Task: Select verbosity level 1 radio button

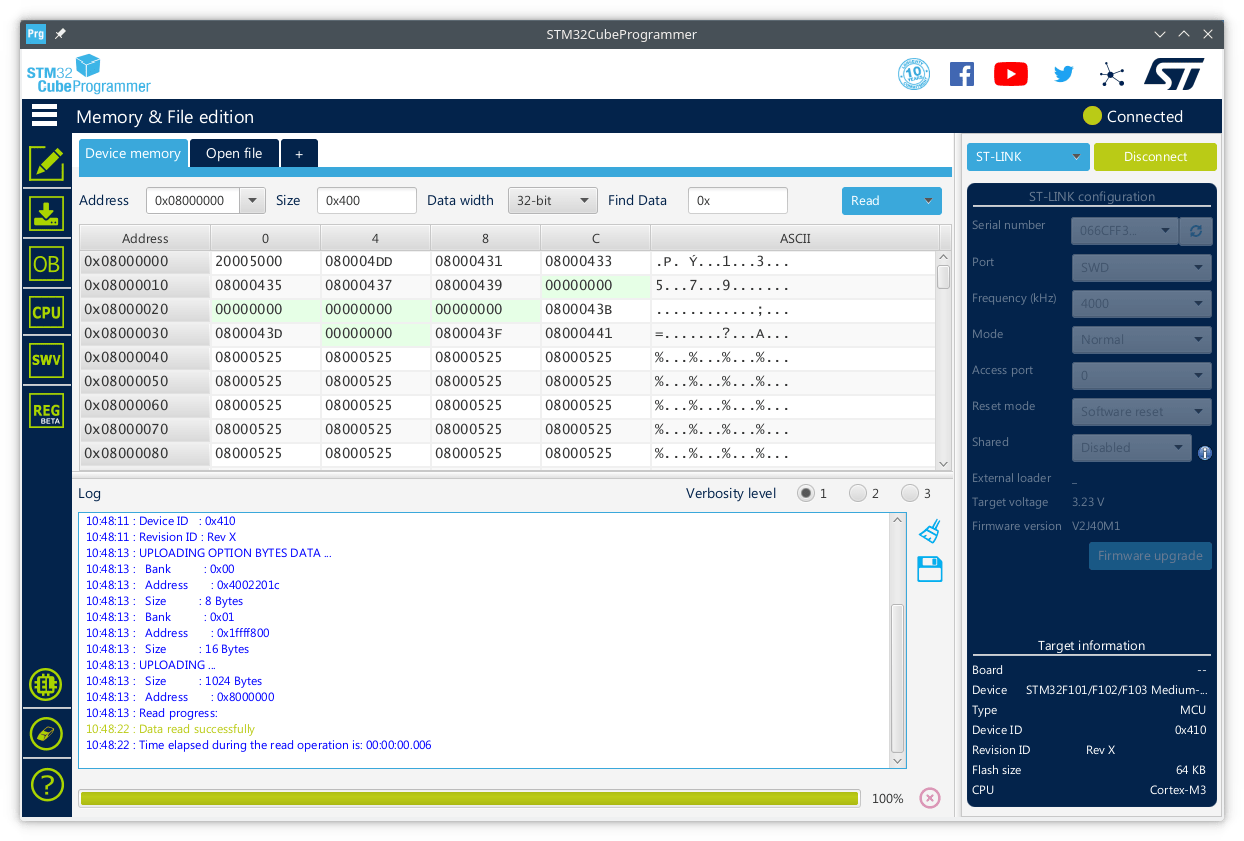Action: pyautogui.click(x=806, y=493)
